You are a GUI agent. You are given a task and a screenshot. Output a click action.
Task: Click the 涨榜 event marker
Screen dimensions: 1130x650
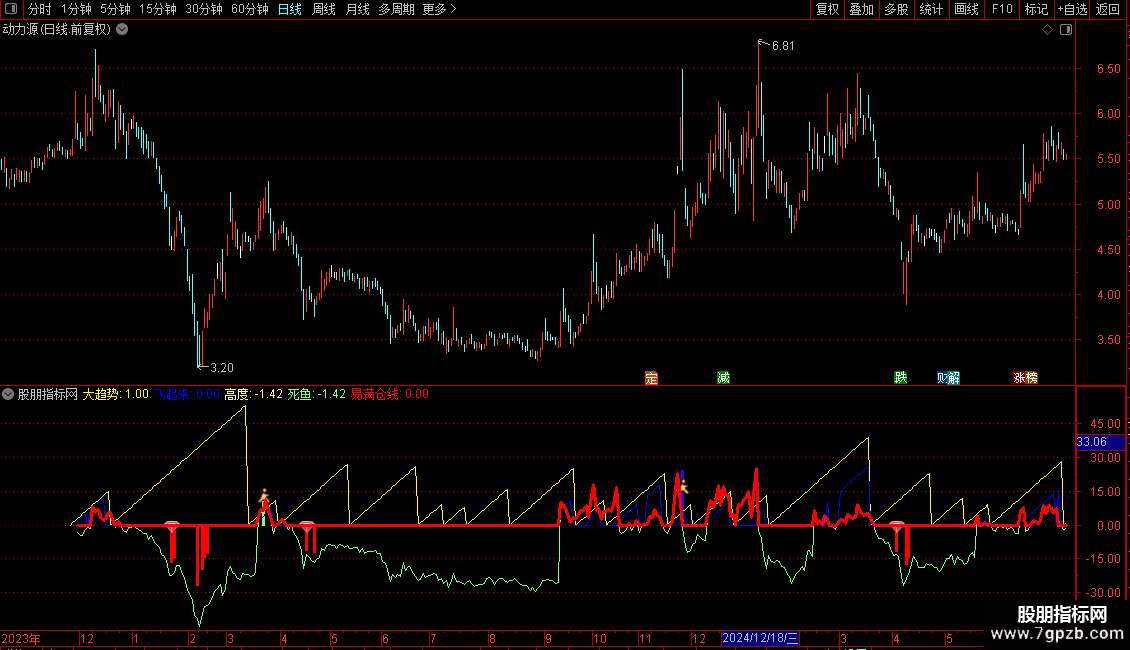pos(1026,378)
